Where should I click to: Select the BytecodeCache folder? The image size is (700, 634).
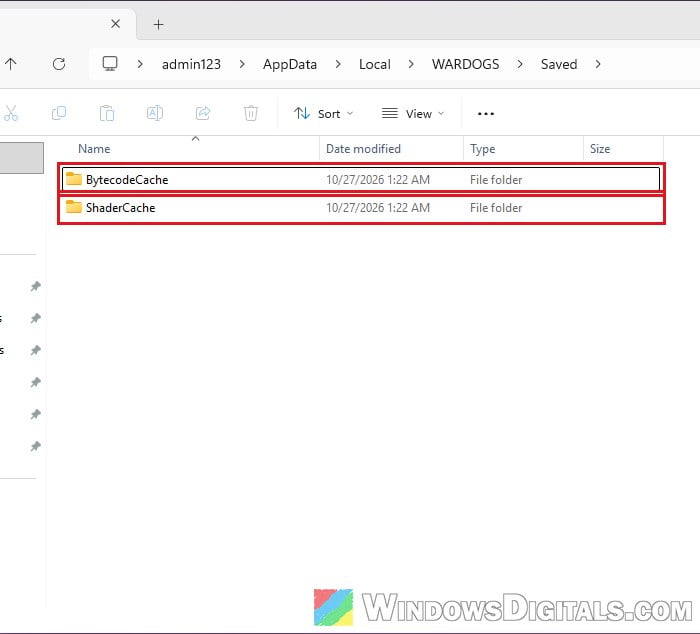pyautogui.click(x=361, y=179)
